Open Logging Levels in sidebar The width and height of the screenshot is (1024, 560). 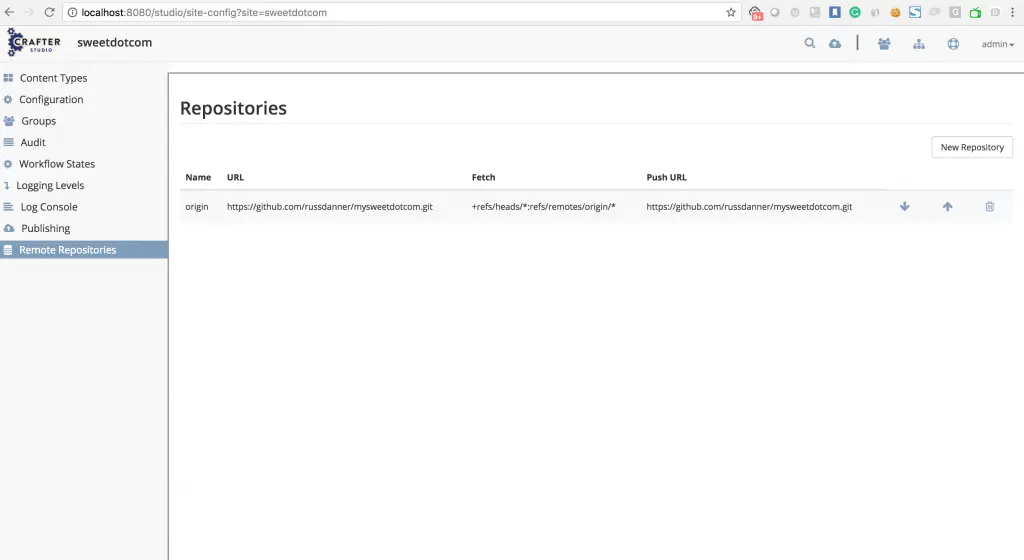tap(50, 186)
